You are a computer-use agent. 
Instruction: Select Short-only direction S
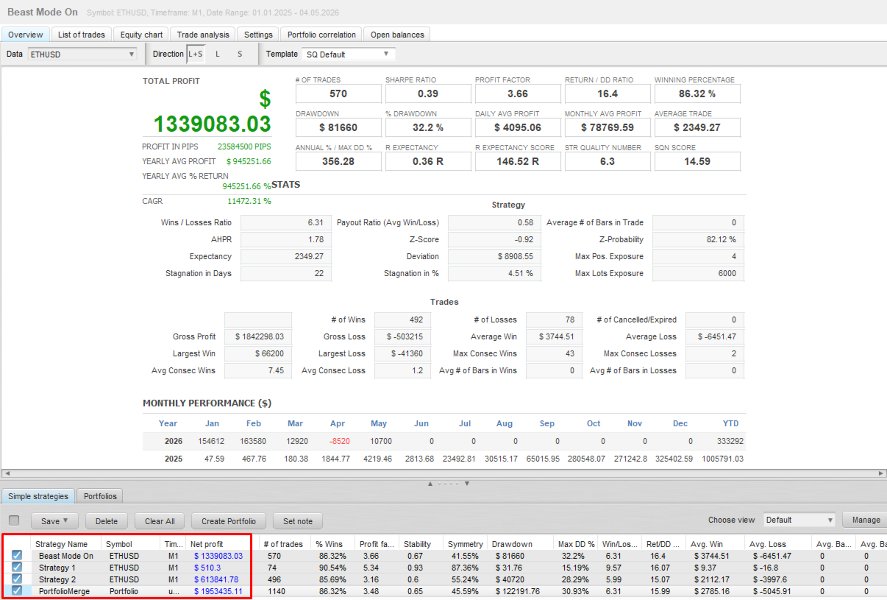pos(240,54)
